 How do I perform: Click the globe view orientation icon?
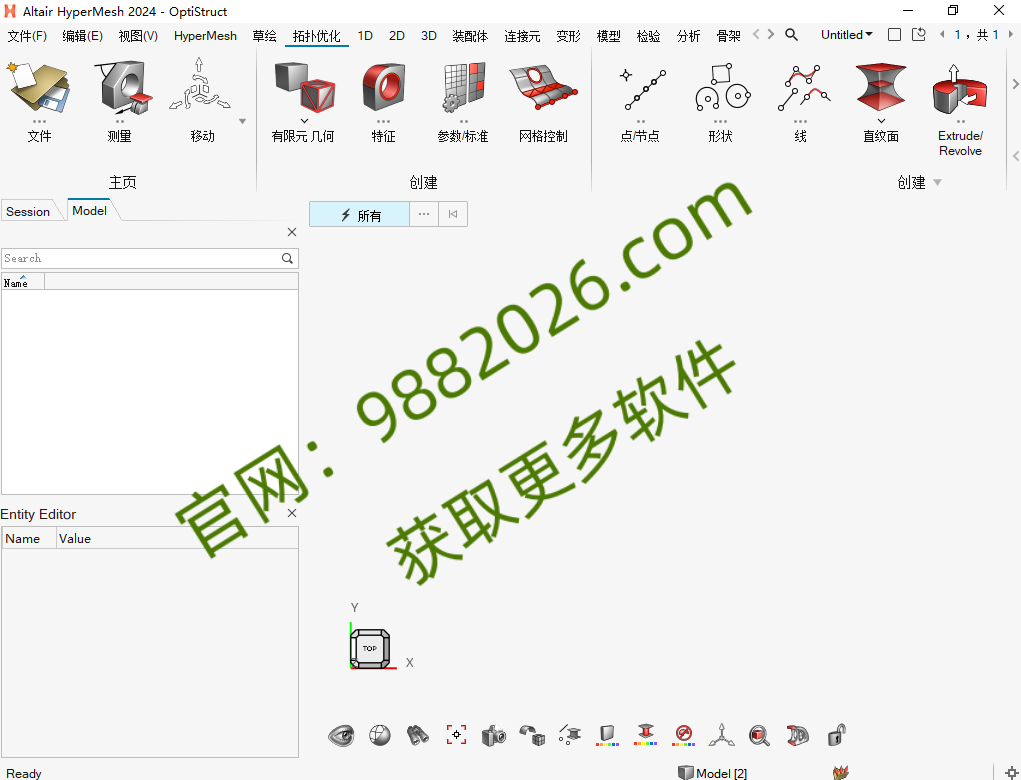click(380, 736)
